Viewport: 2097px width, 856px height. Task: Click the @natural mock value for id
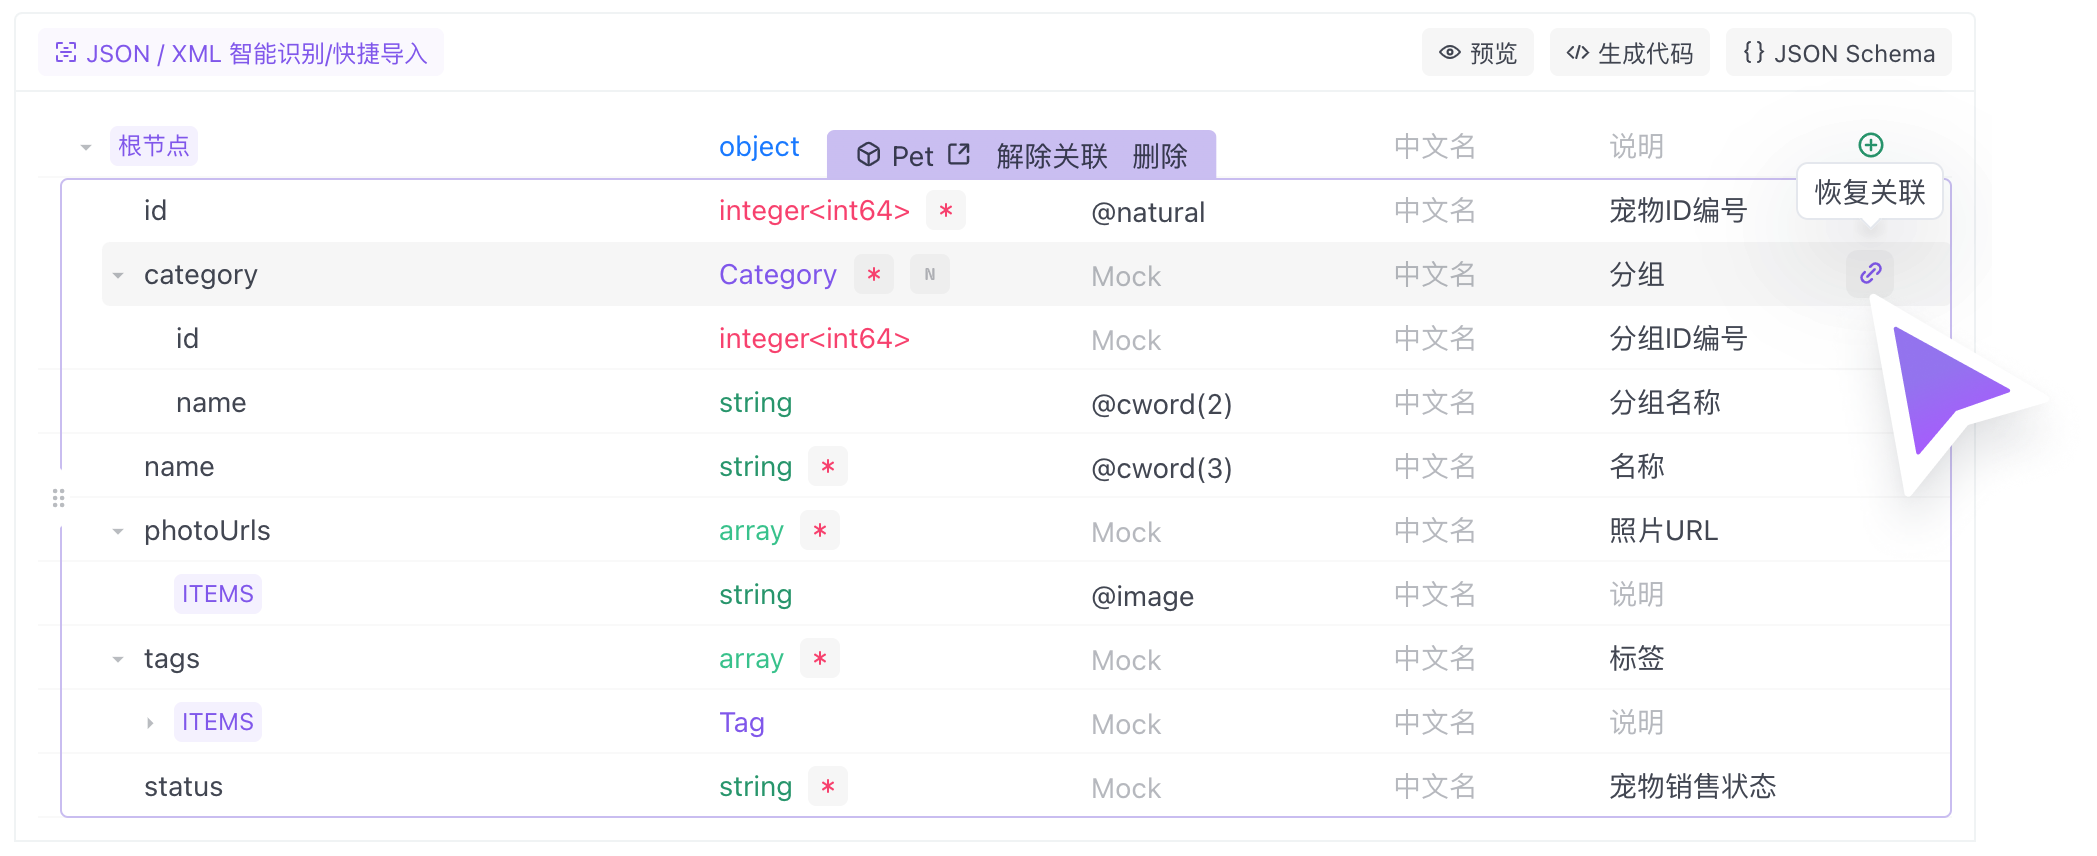pyautogui.click(x=1147, y=212)
